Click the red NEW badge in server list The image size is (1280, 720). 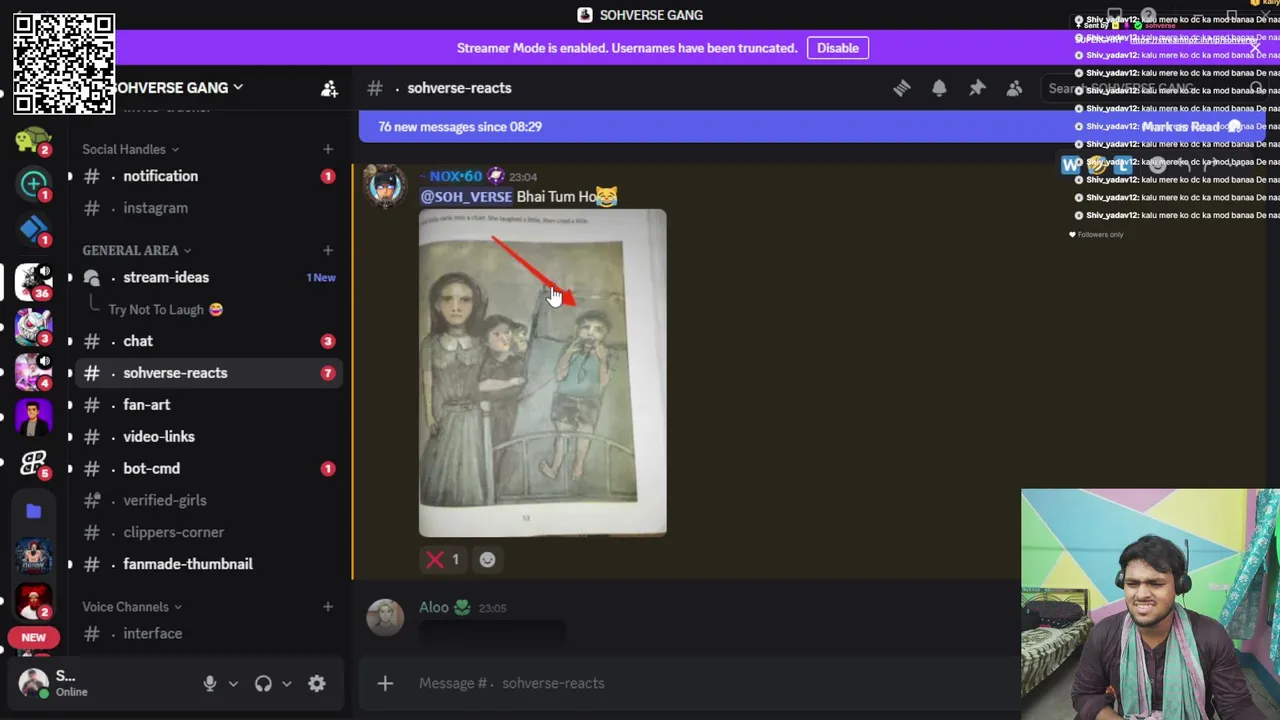pyautogui.click(x=33, y=637)
